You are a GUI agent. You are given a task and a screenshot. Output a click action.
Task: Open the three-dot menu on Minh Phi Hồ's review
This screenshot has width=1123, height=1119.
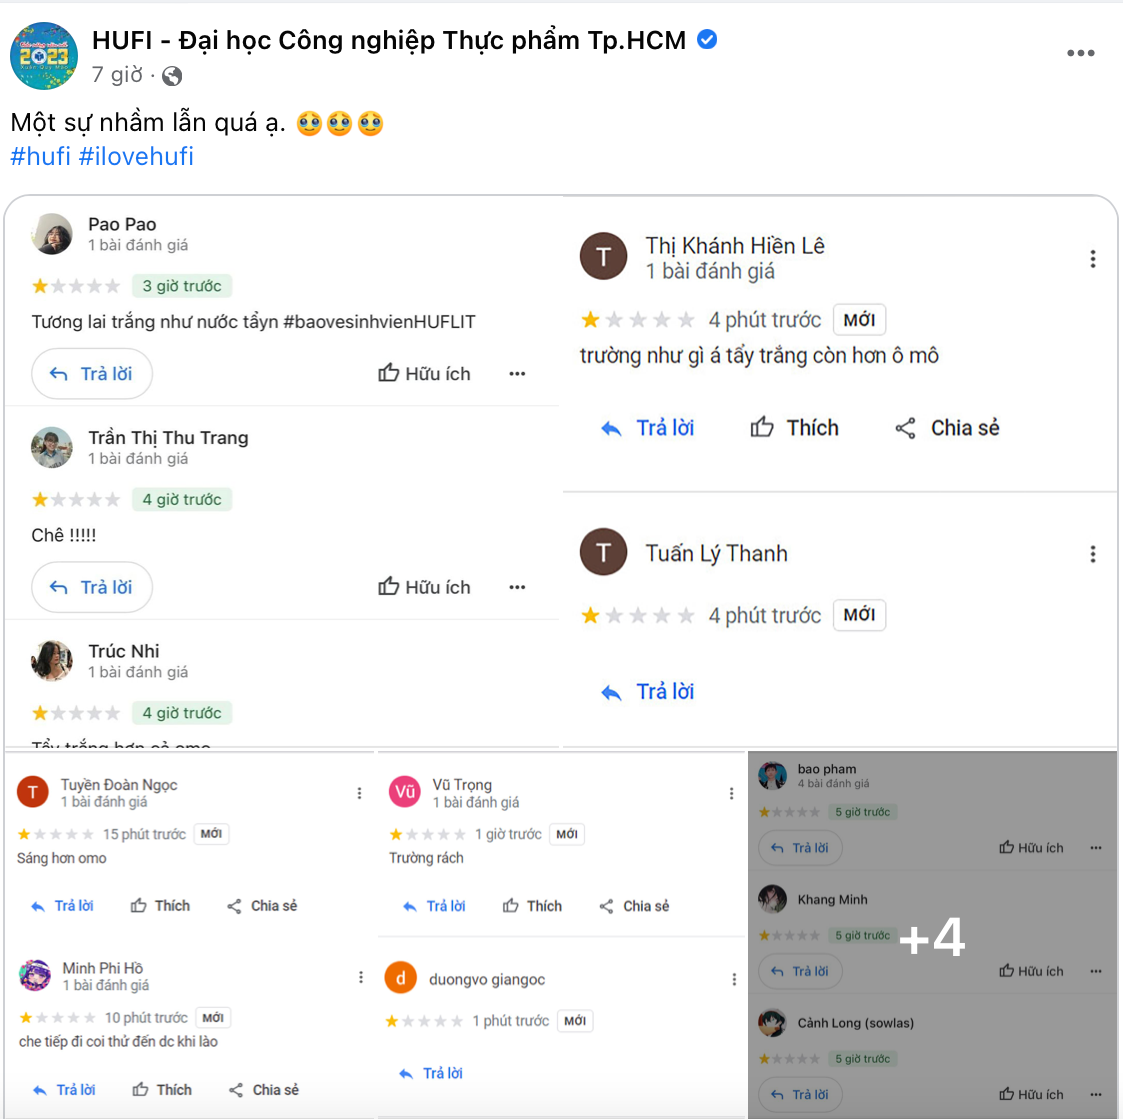click(361, 977)
